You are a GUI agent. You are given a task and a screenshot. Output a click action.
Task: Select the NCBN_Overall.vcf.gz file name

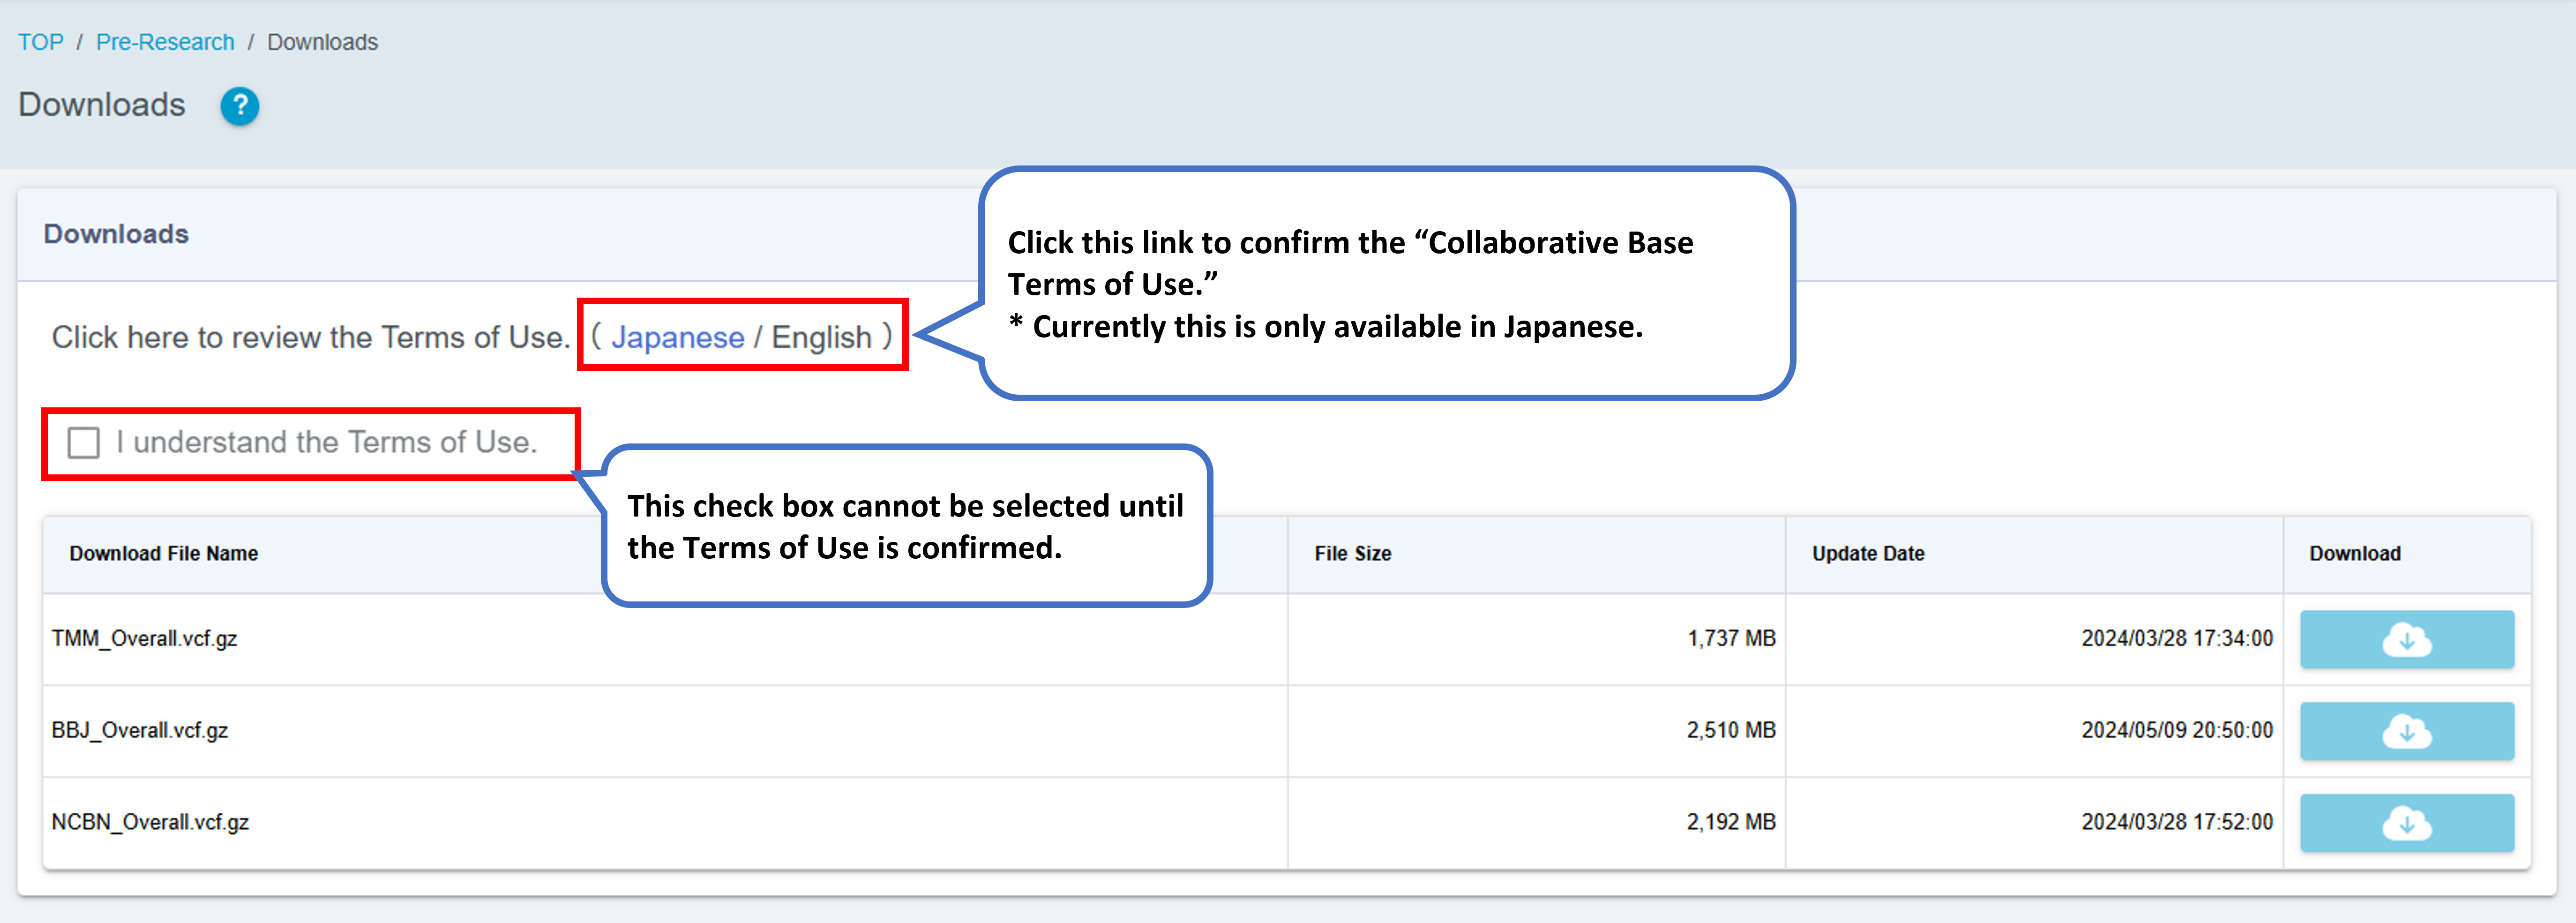[x=150, y=822]
